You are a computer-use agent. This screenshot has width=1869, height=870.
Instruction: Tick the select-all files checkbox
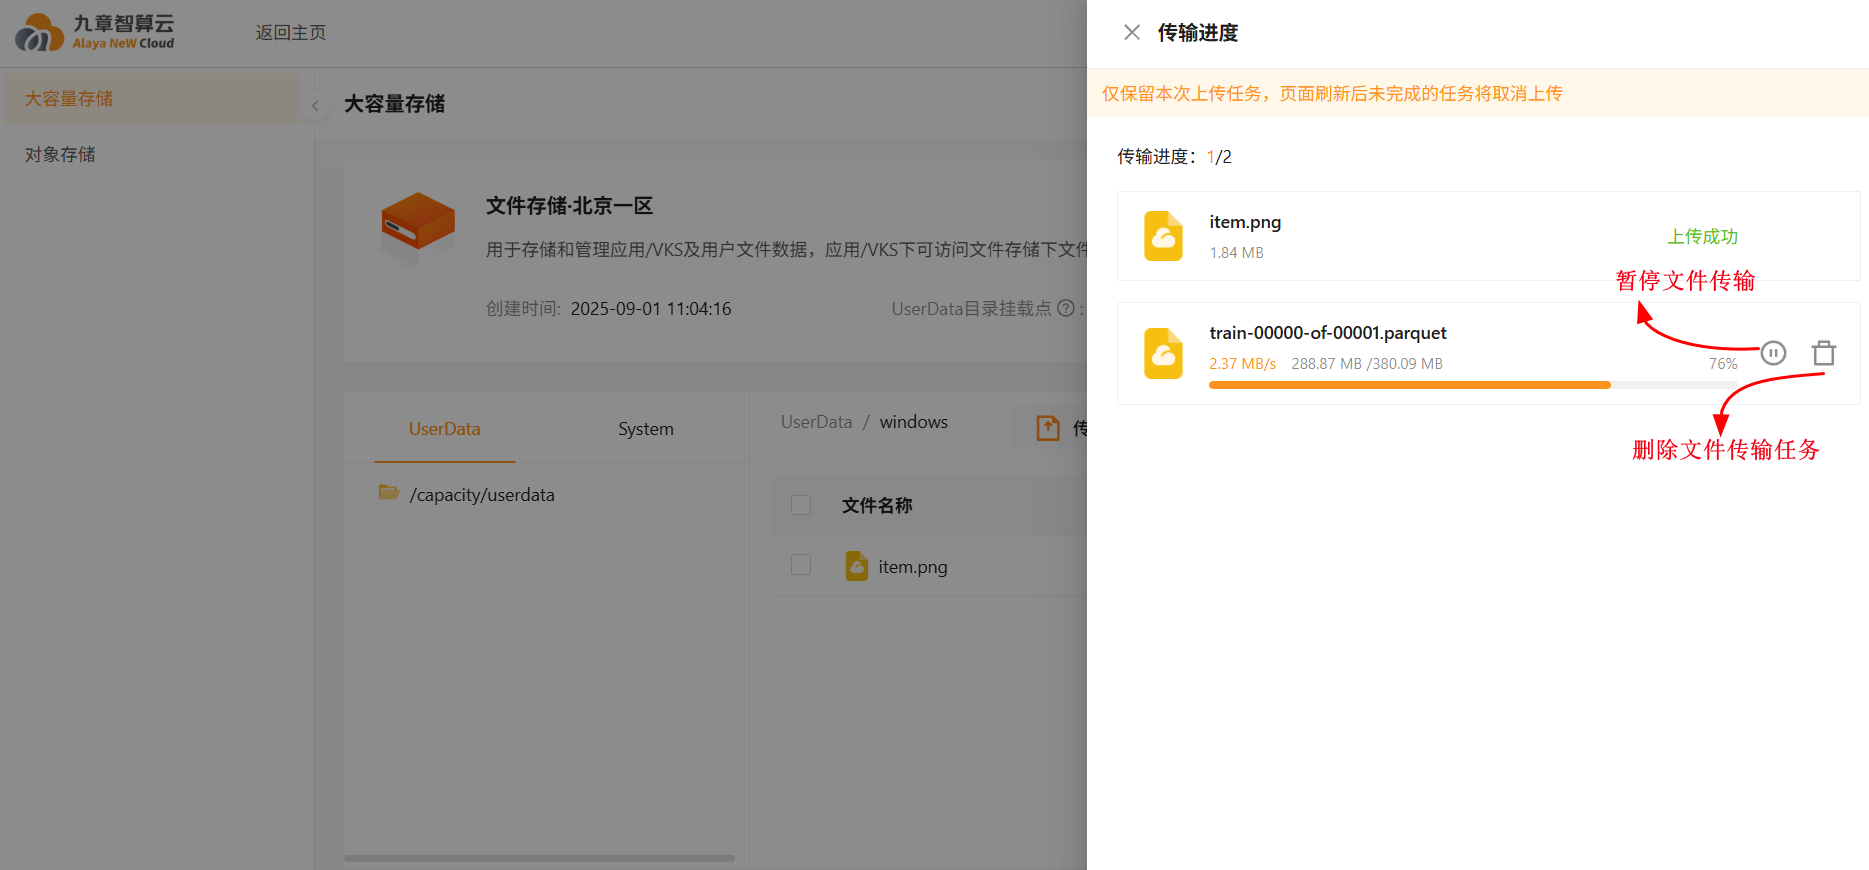click(x=801, y=505)
